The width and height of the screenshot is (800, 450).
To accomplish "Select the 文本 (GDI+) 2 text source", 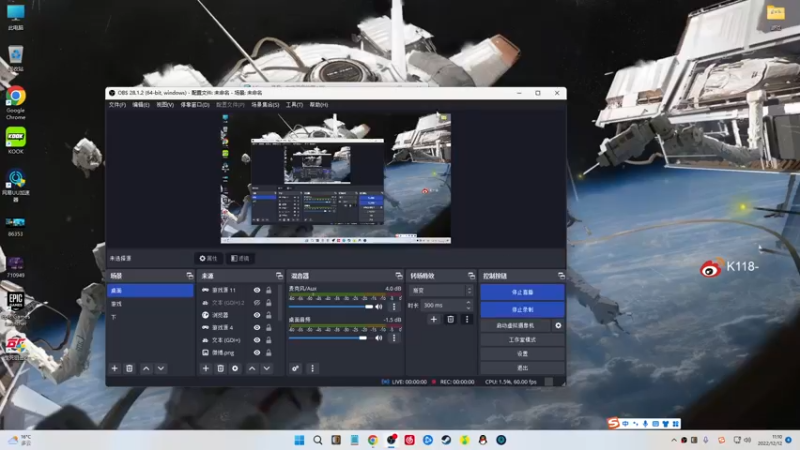I will (x=228, y=303).
